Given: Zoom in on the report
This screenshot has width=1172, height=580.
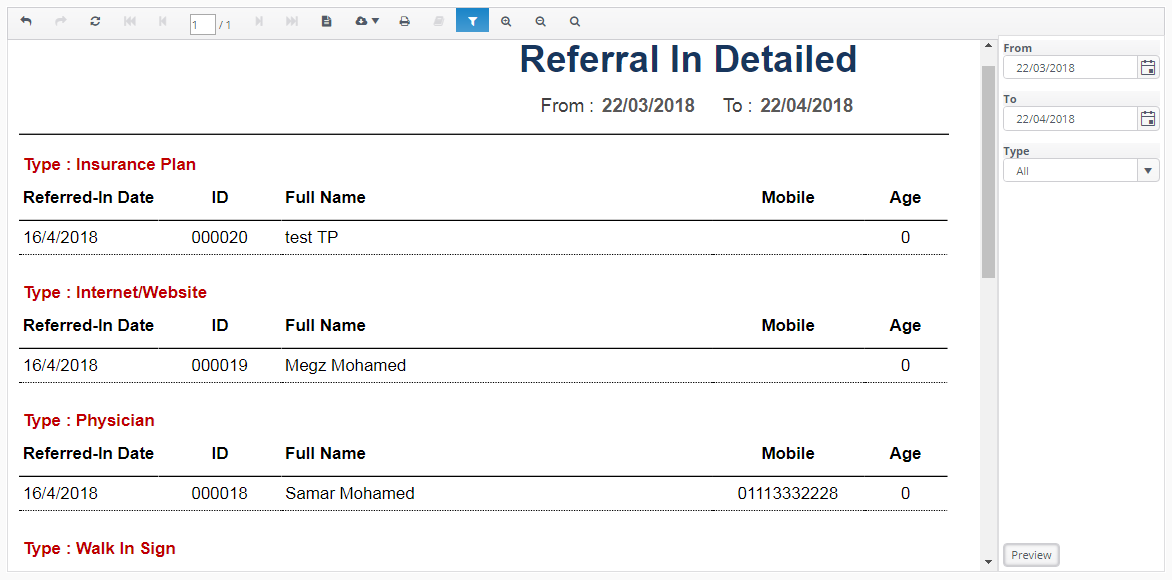Looking at the screenshot, I should tap(506, 21).
